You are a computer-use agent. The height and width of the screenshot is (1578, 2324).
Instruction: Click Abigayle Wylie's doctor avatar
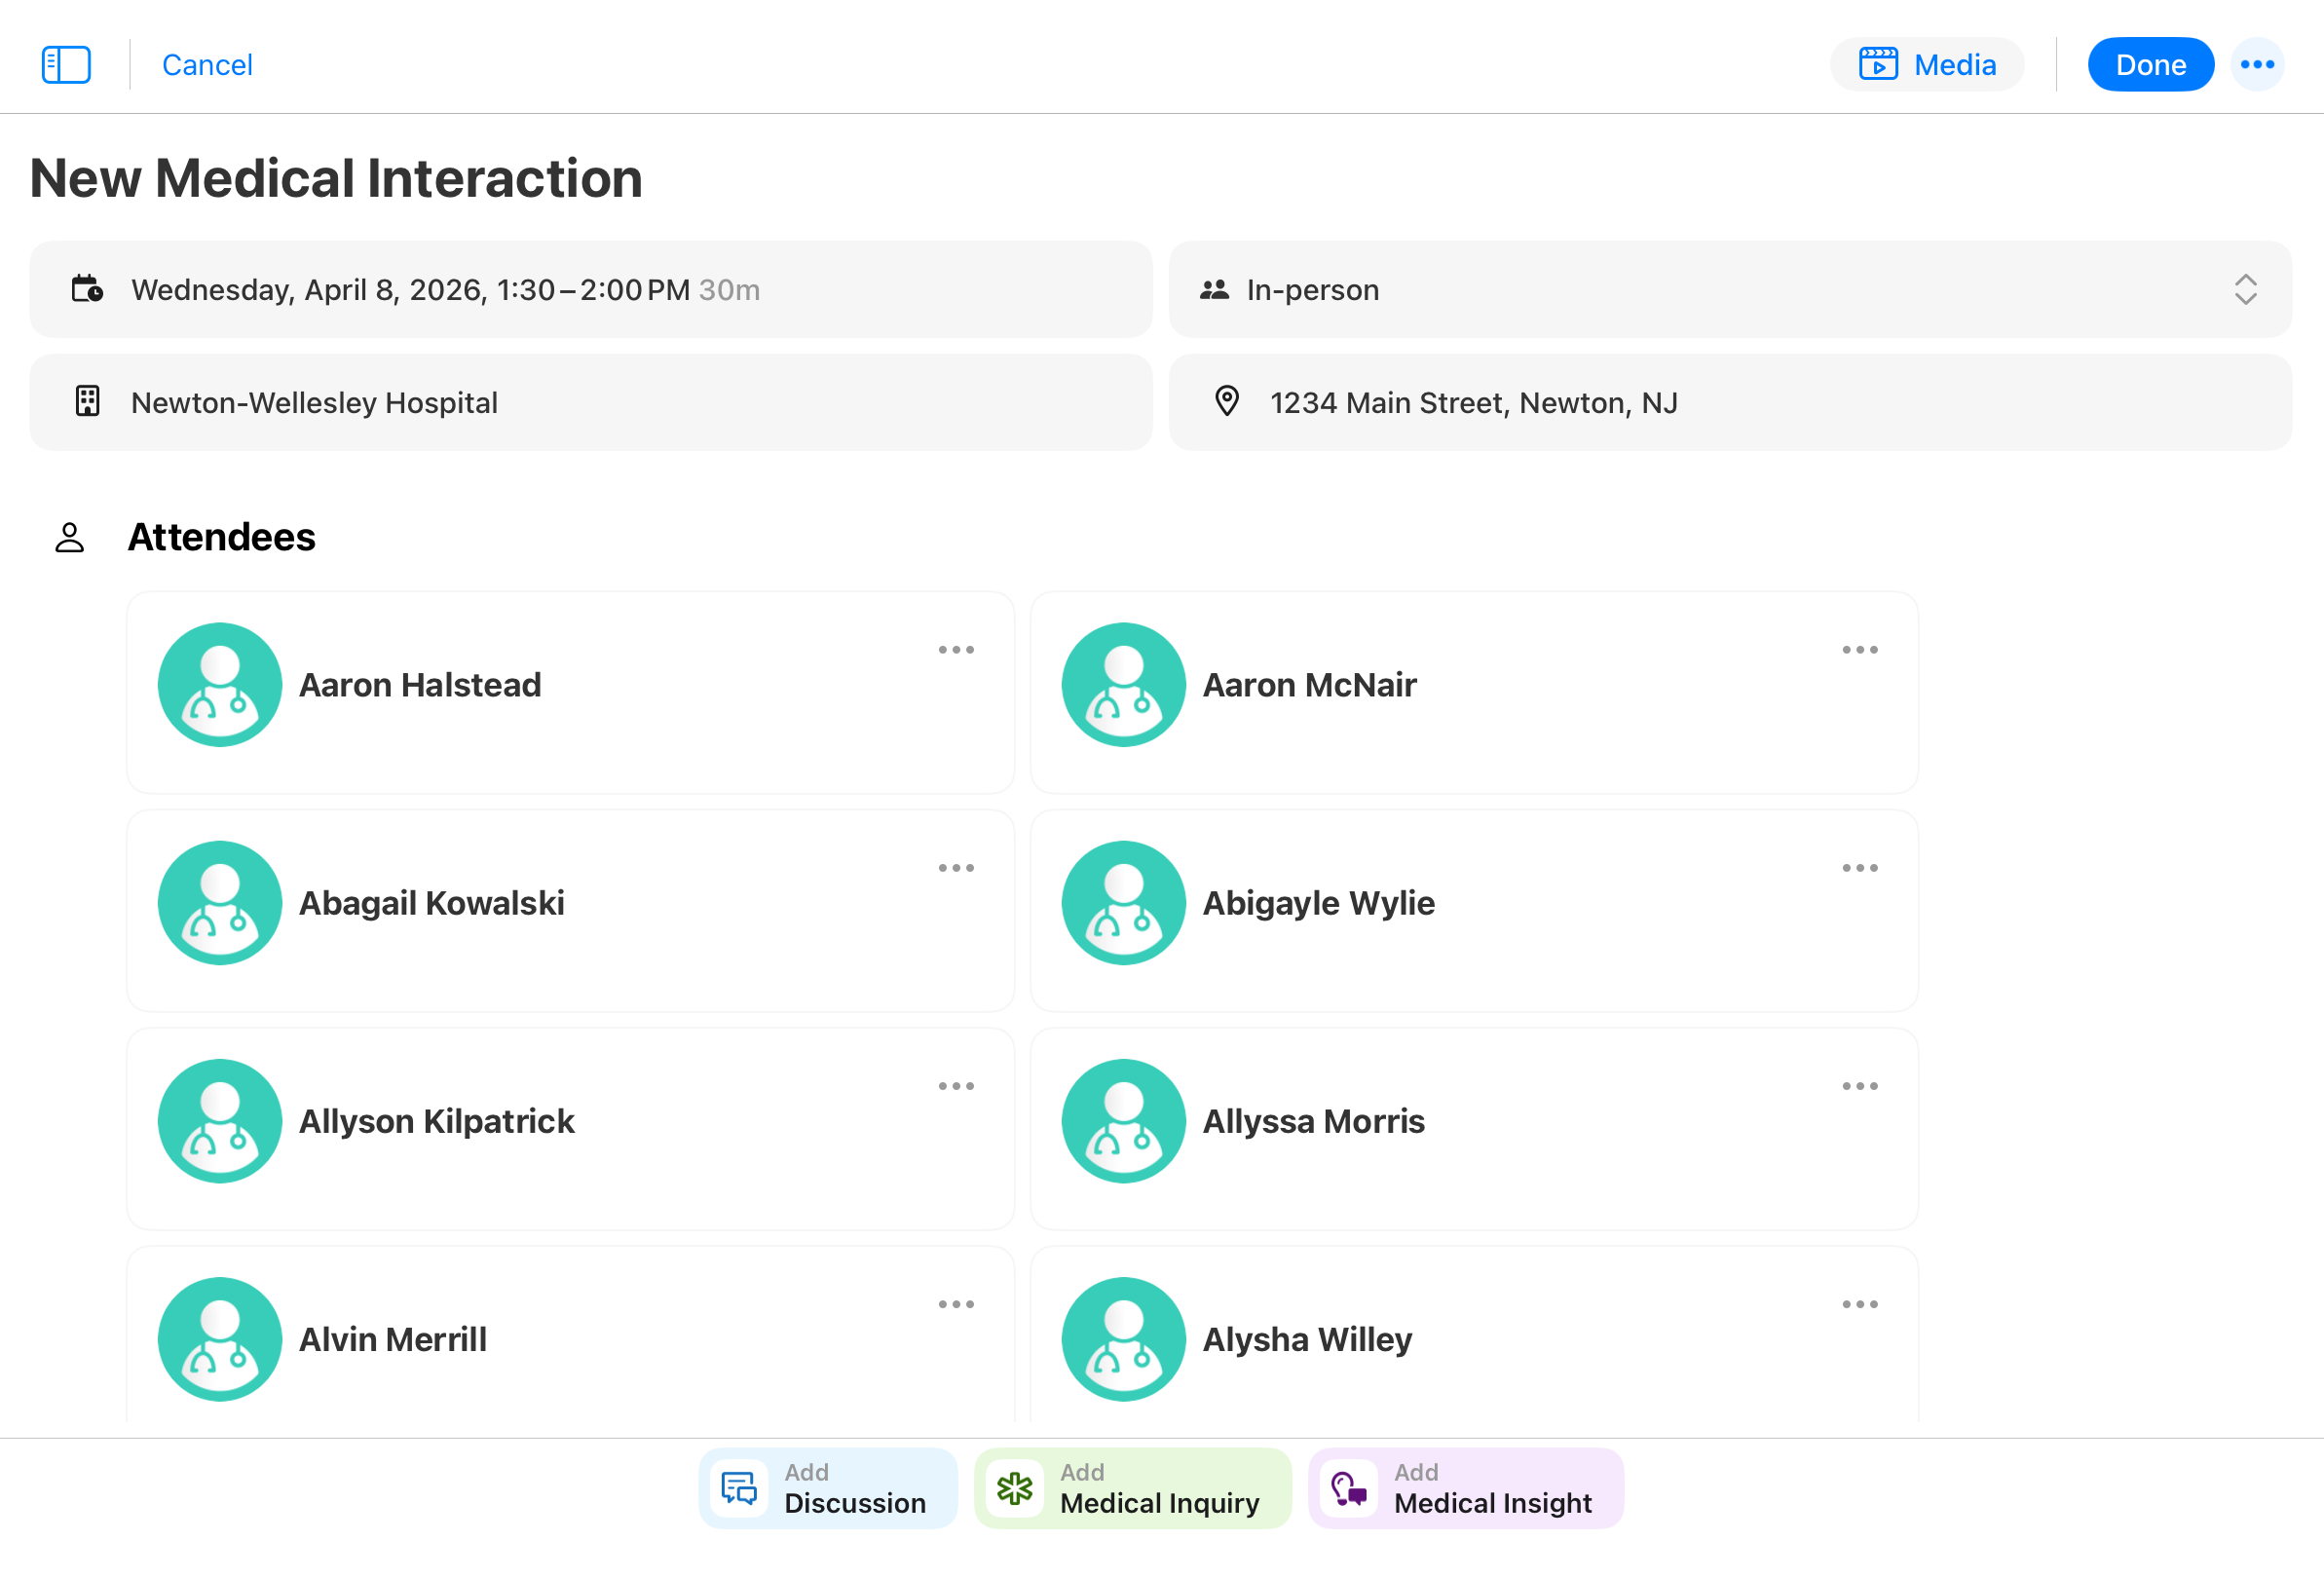click(1123, 903)
